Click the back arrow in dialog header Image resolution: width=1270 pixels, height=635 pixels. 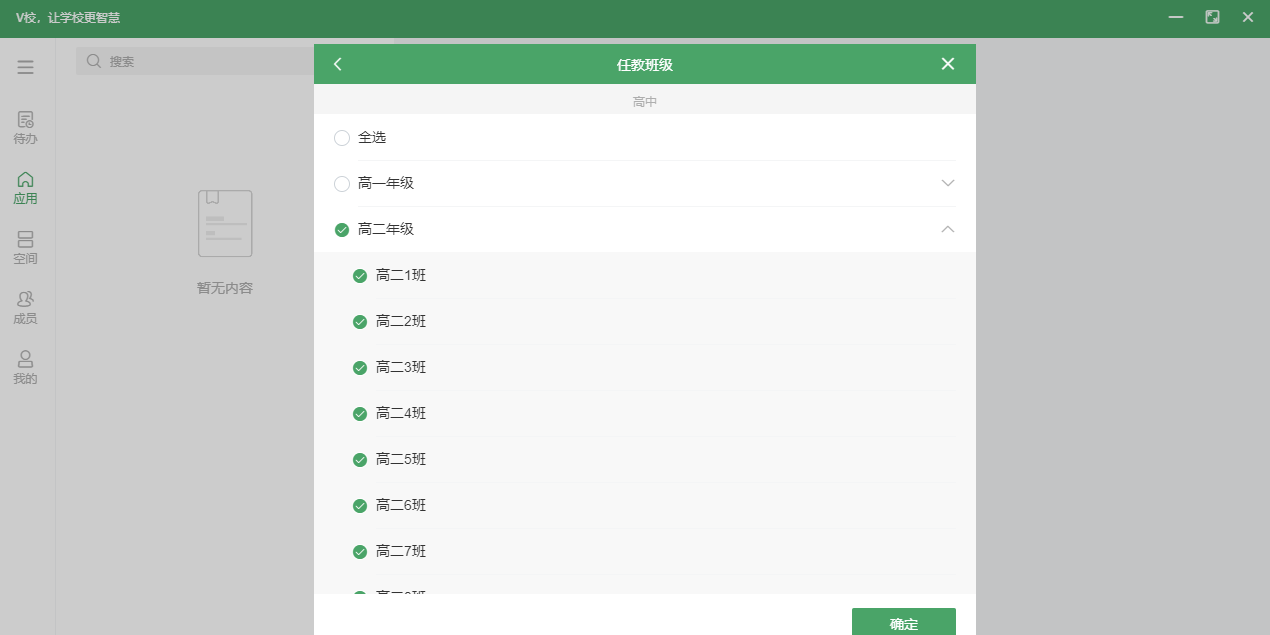(x=338, y=63)
